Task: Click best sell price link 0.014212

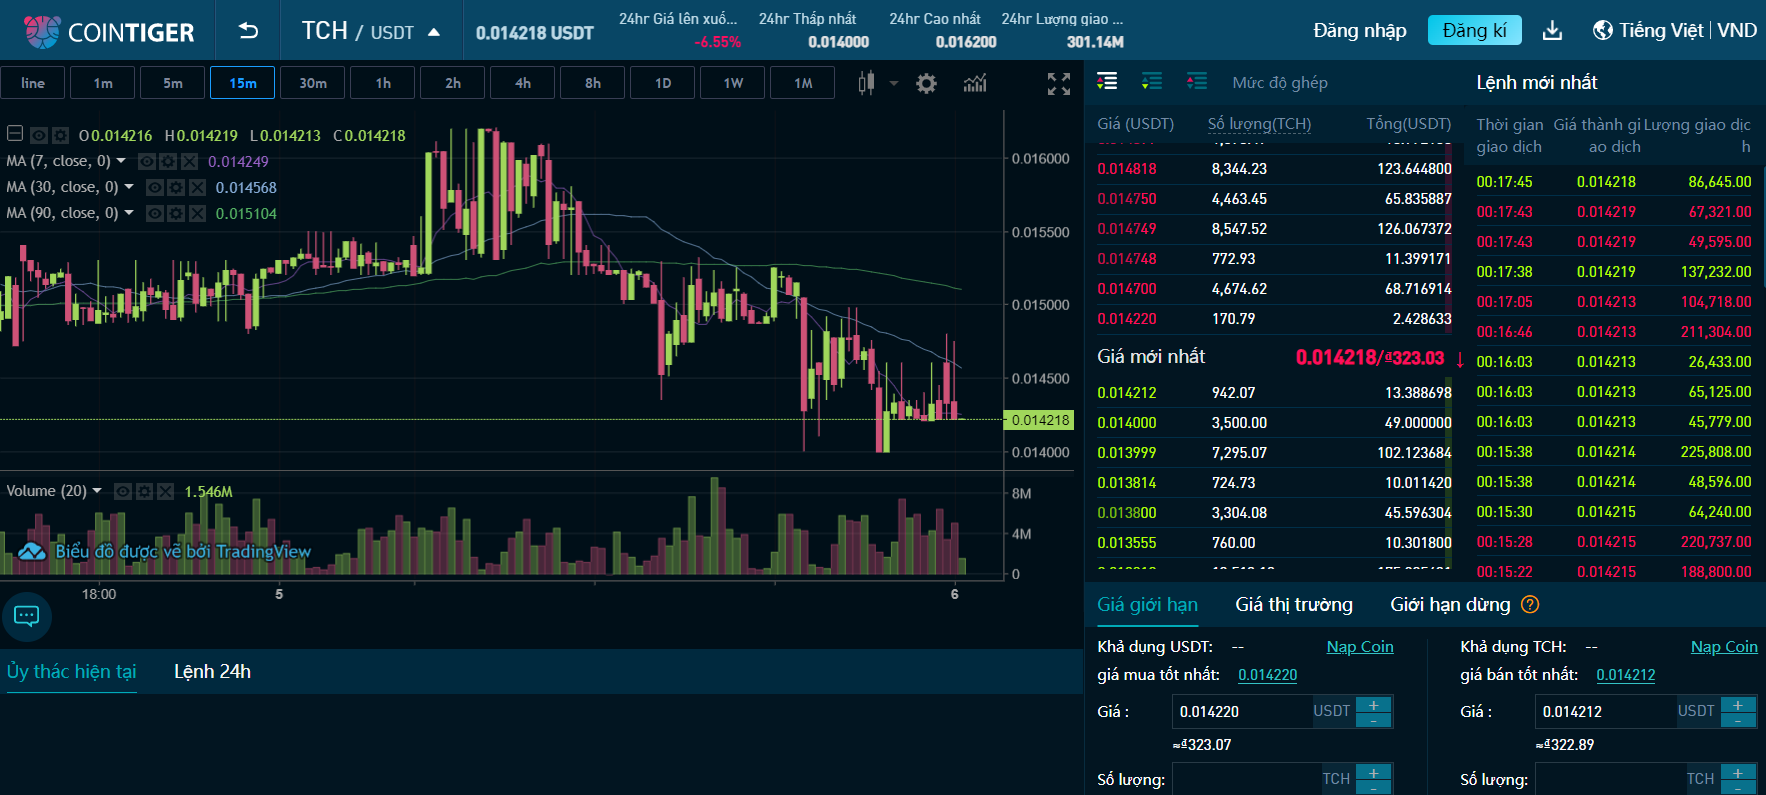Action: (1625, 675)
